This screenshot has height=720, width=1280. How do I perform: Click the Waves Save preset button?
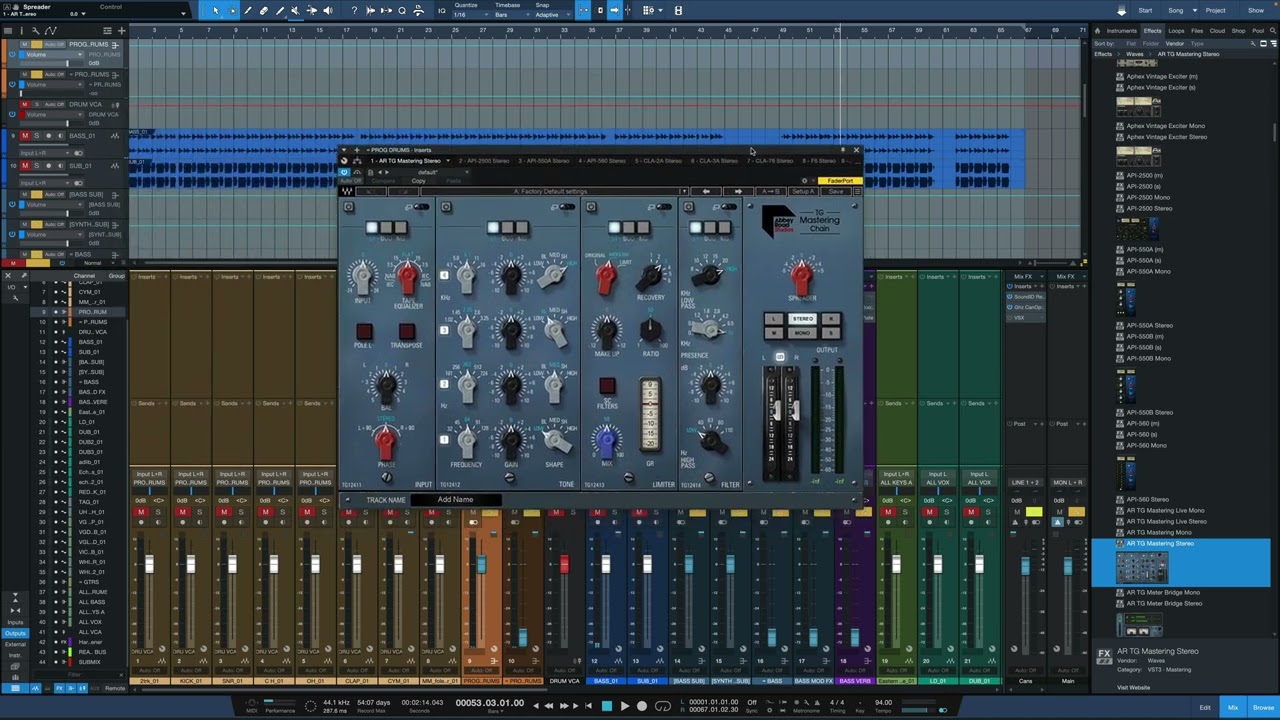(836, 191)
